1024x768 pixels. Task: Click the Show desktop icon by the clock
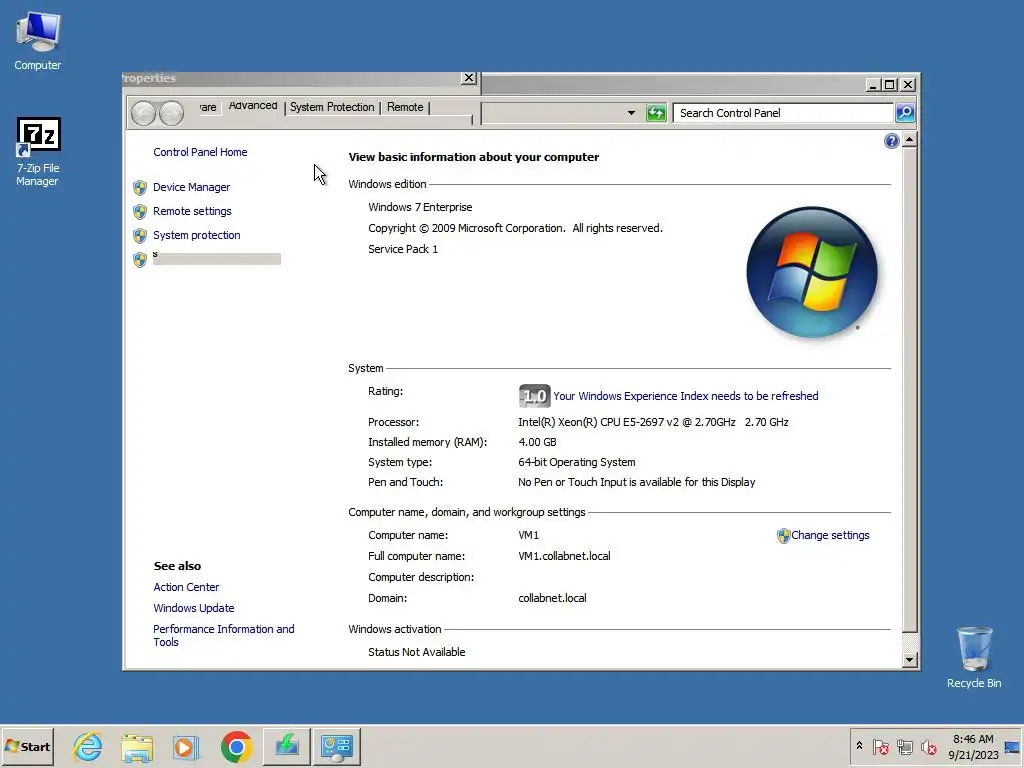click(1012, 746)
